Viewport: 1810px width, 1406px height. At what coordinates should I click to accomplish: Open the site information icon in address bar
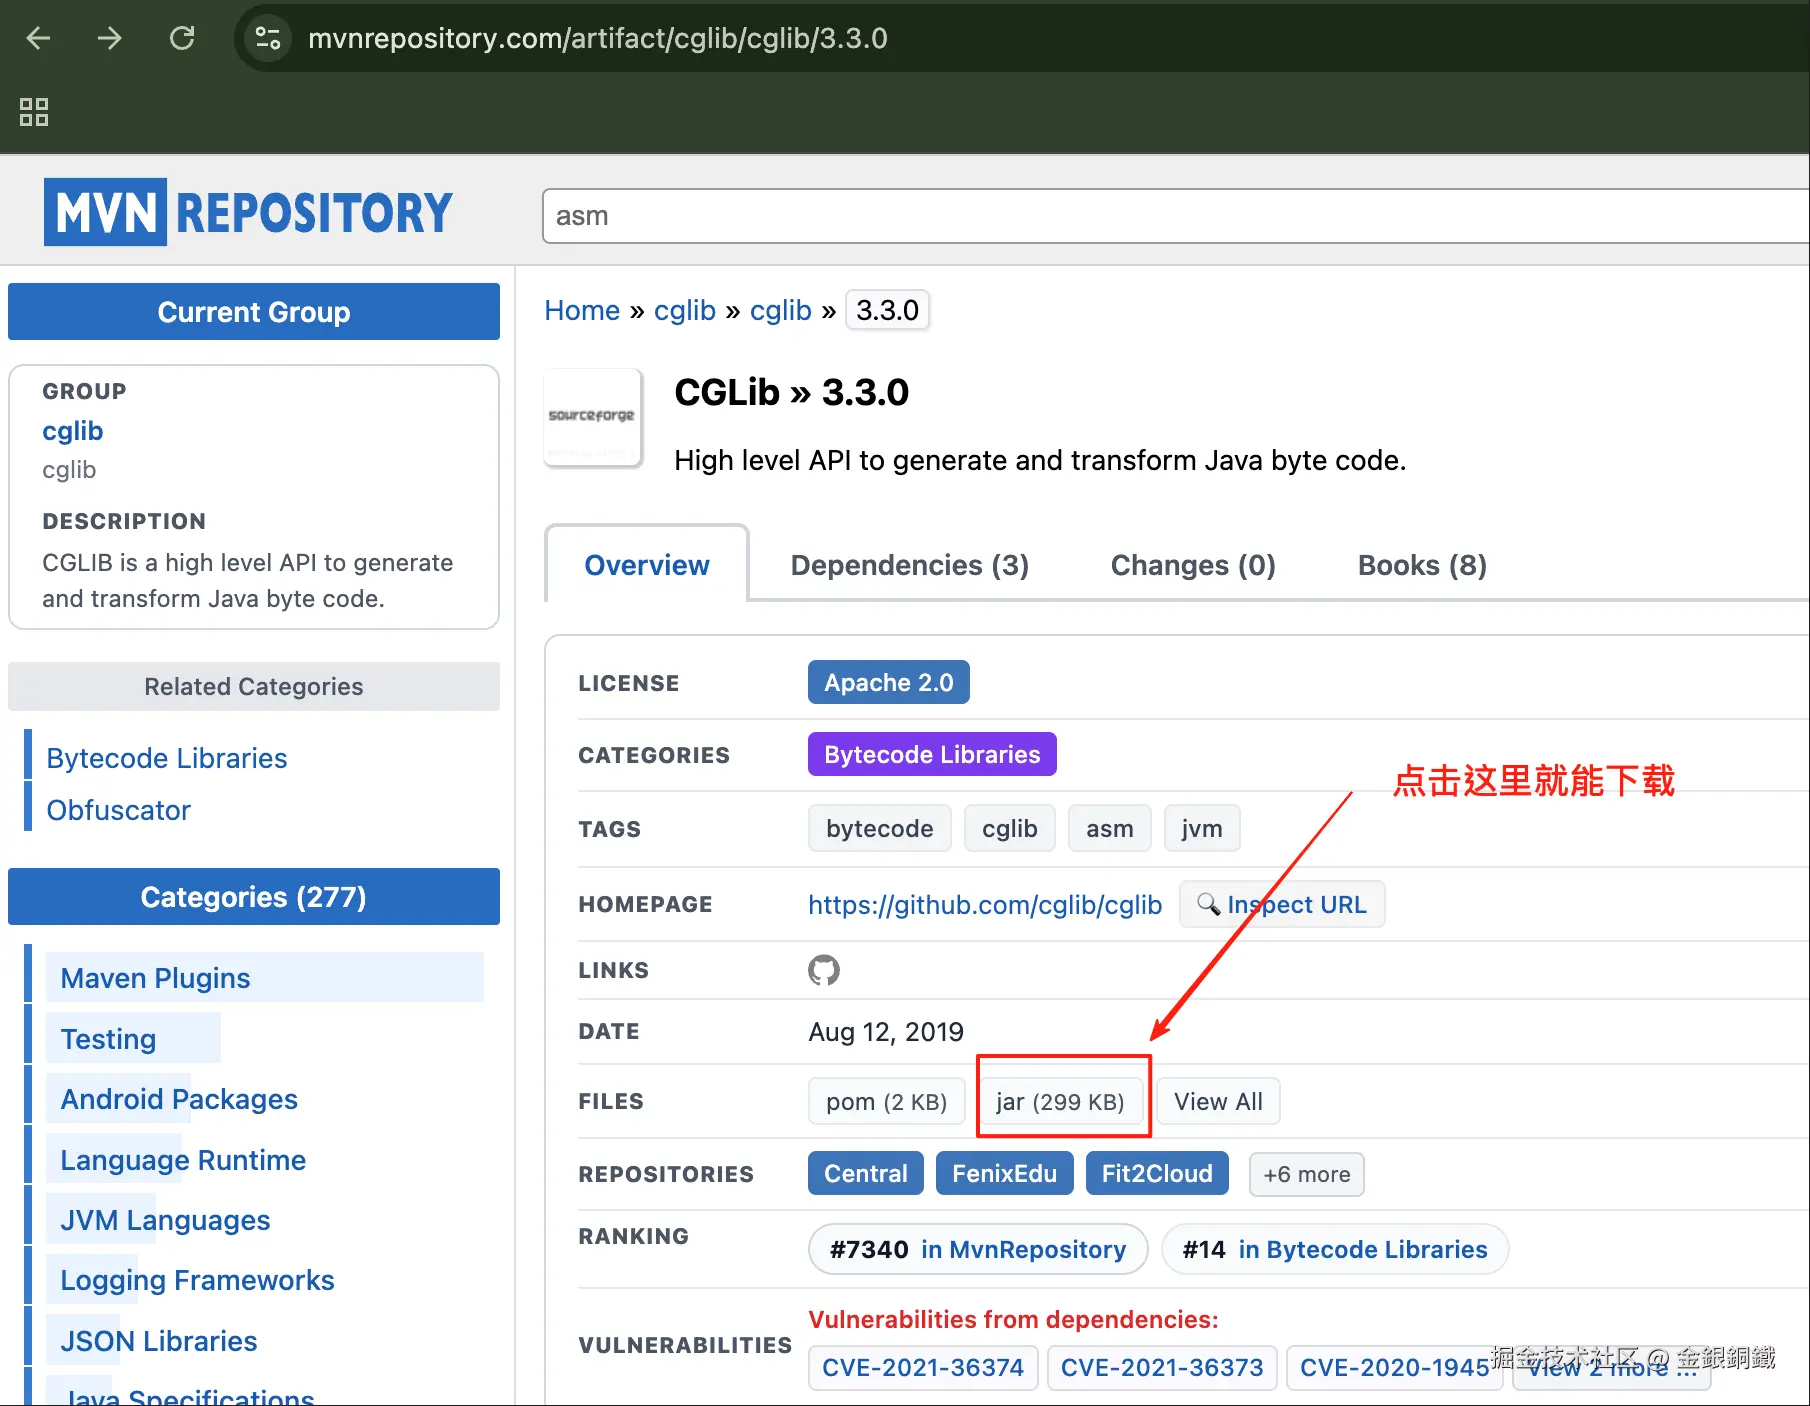point(268,38)
